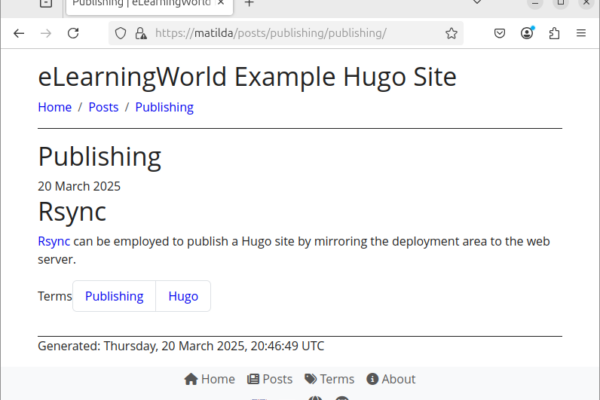Click the newspaper Posts icon in footer
The height and width of the screenshot is (400, 600).
pyautogui.click(x=253, y=379)
